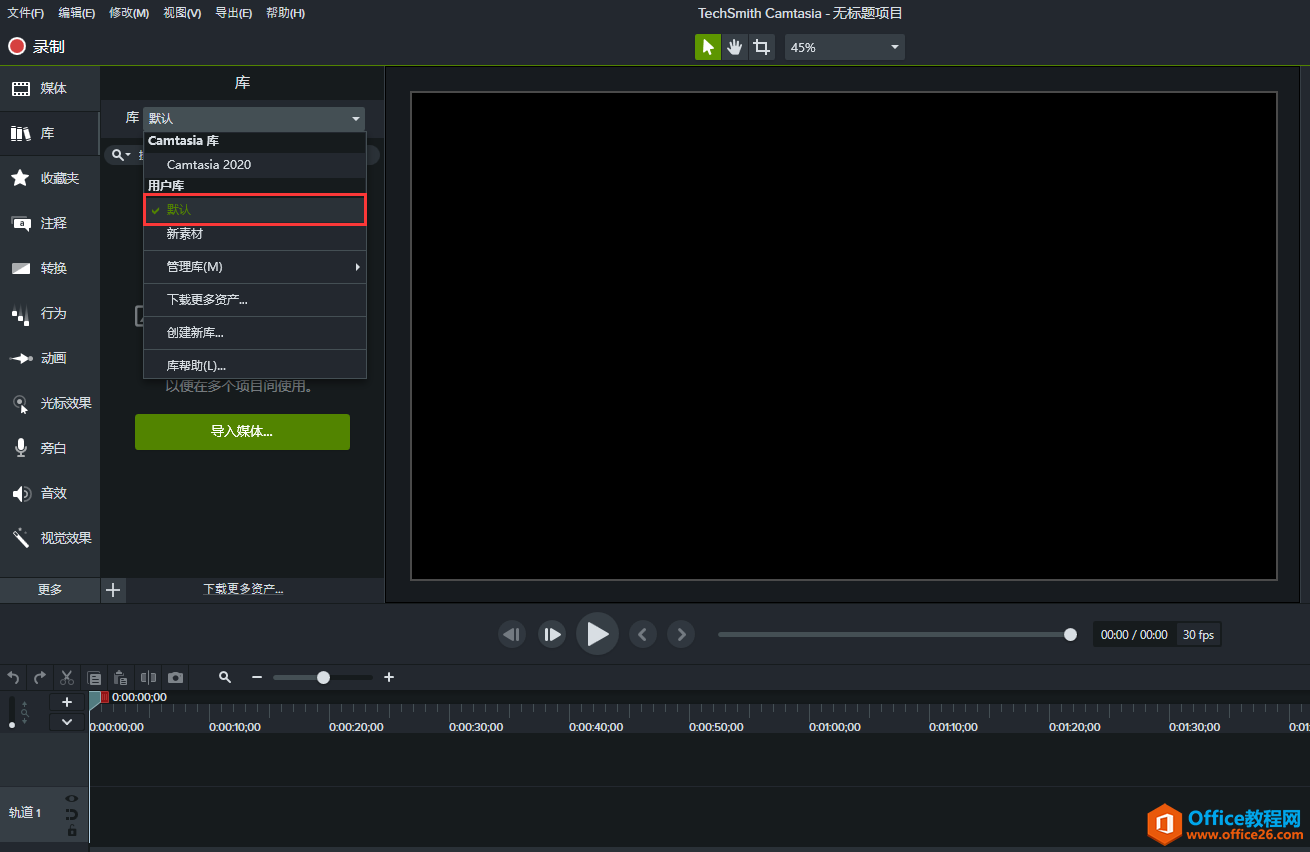1310x852 pixels.
Task: Open the 注释 (Annotations) tab
Action: [x=49, y=223]
